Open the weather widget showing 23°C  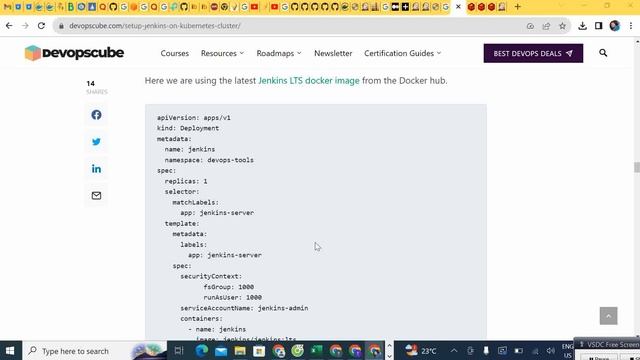pyautogui.click(x=421, y=351)
